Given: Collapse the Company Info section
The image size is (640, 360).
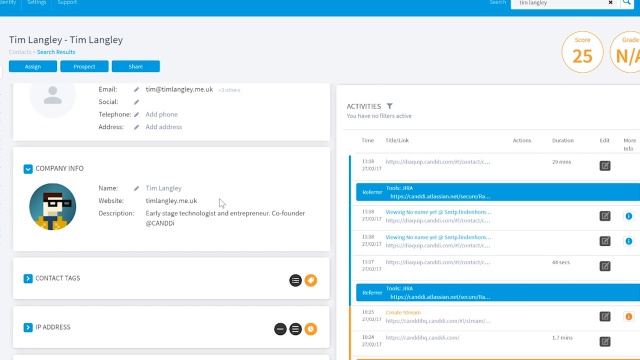Looking at the screenshot, I should (28, 169).
